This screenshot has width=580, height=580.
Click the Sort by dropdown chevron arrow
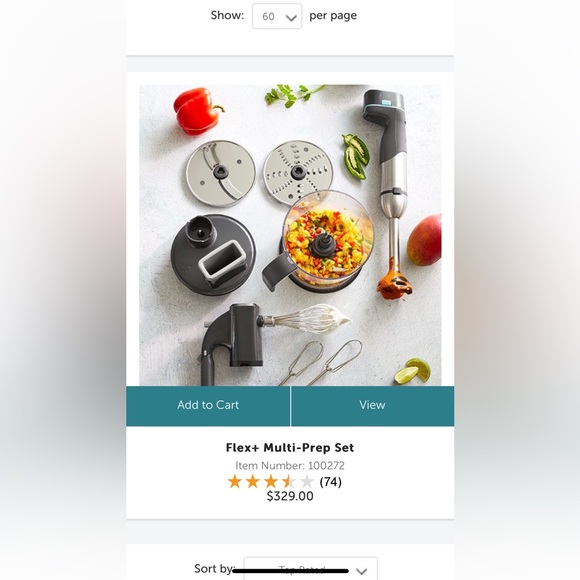coord(361,571)
